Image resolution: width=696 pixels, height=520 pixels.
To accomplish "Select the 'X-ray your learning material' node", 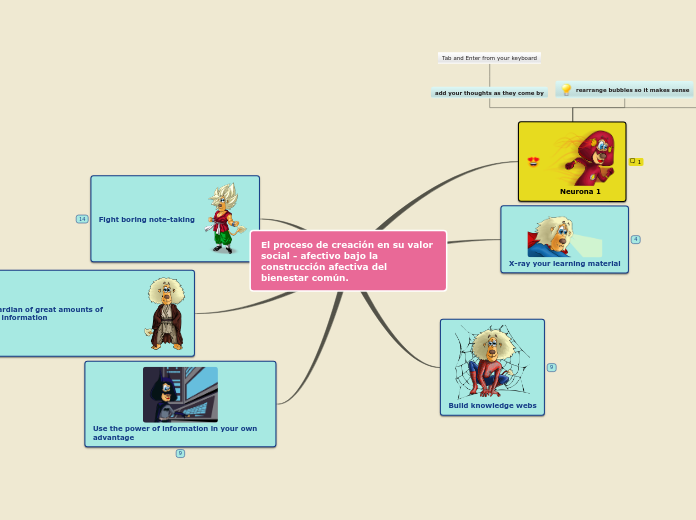I will tap(565, 239).
